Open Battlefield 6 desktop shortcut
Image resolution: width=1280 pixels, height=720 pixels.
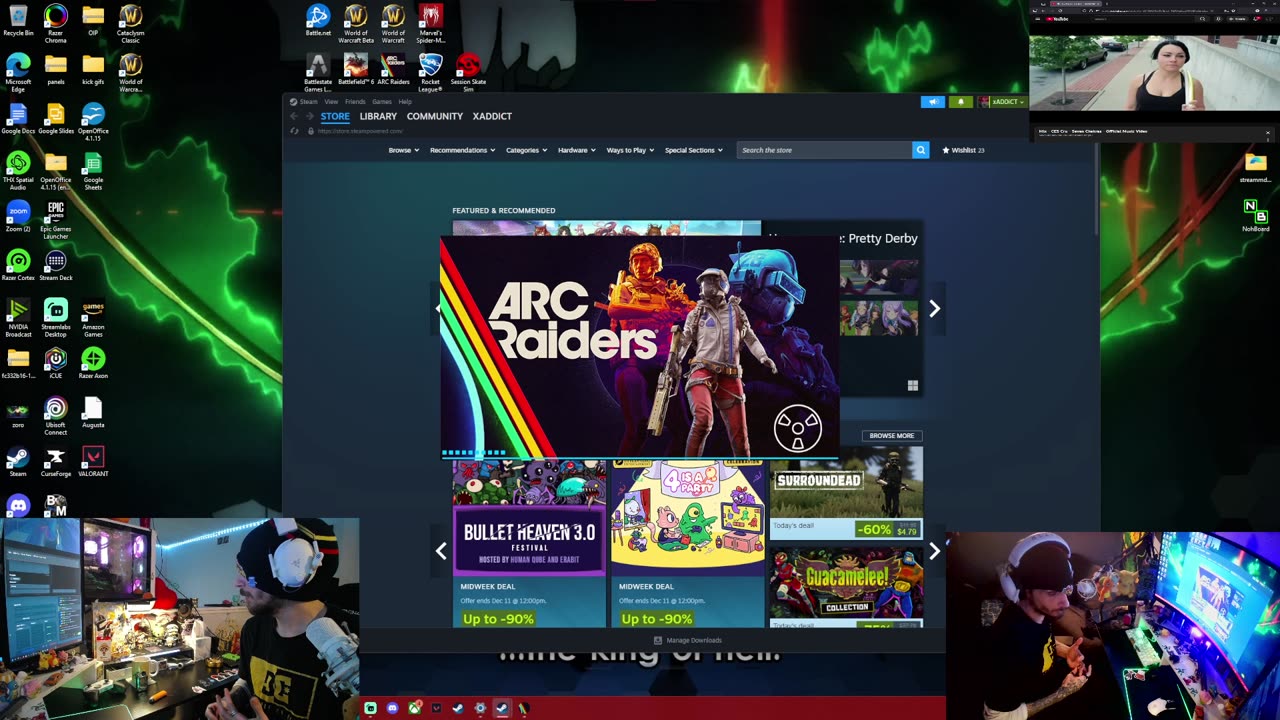tap(355, 70)
